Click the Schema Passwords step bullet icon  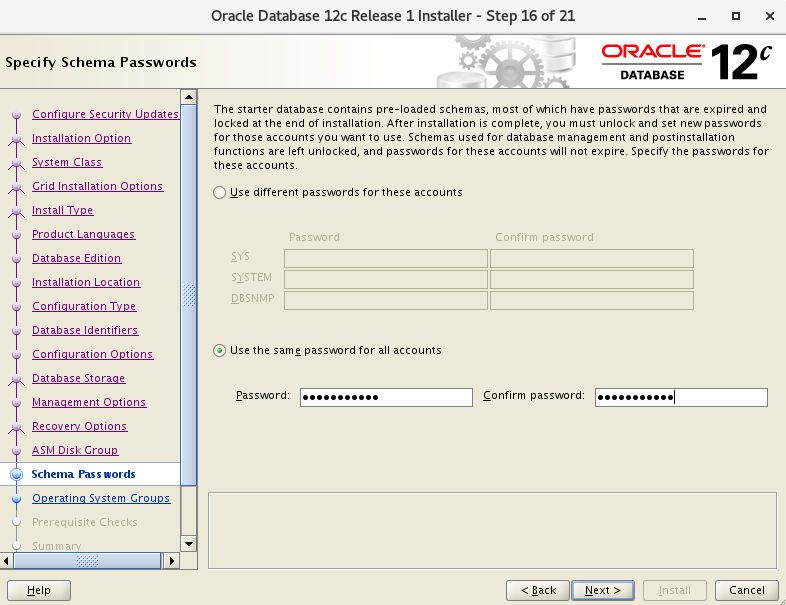click(16, 474)
